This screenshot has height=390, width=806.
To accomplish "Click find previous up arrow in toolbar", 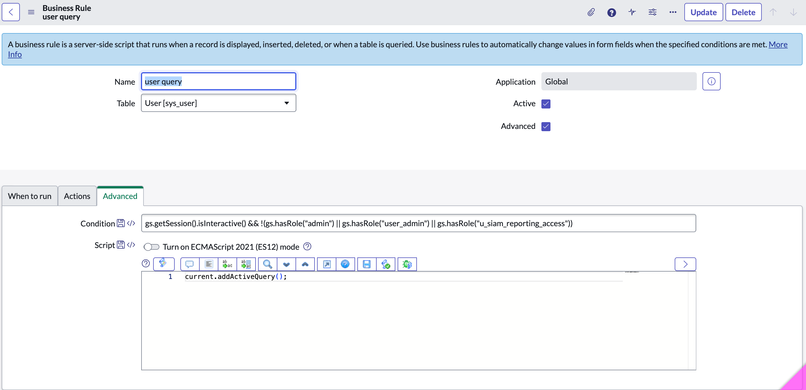I will pos(305,264).
